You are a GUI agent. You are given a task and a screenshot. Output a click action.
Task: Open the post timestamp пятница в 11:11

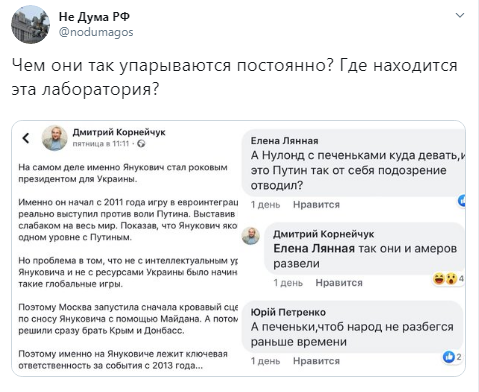(101, 144)
